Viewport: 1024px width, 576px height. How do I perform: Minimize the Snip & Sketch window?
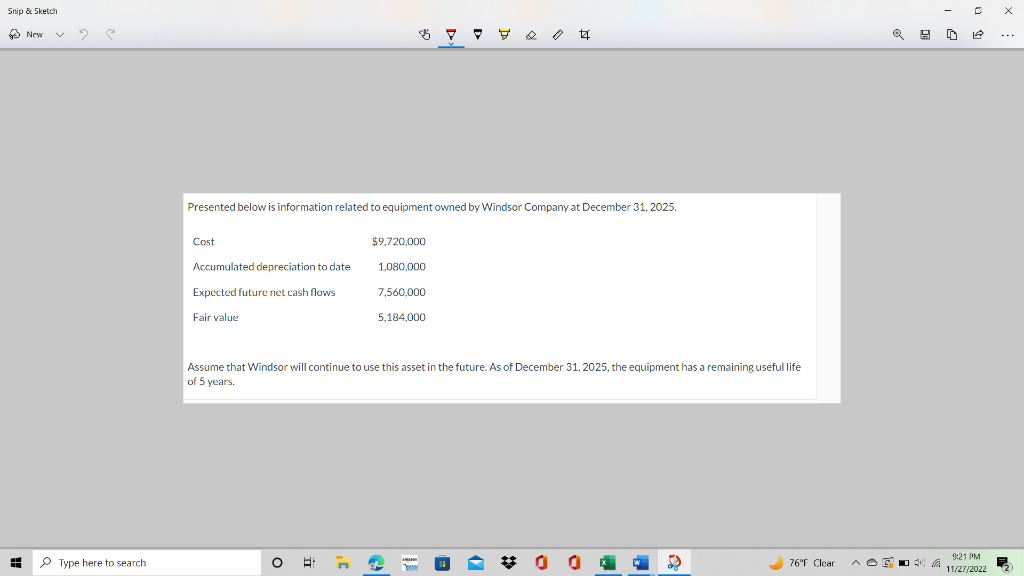(948, 10)
